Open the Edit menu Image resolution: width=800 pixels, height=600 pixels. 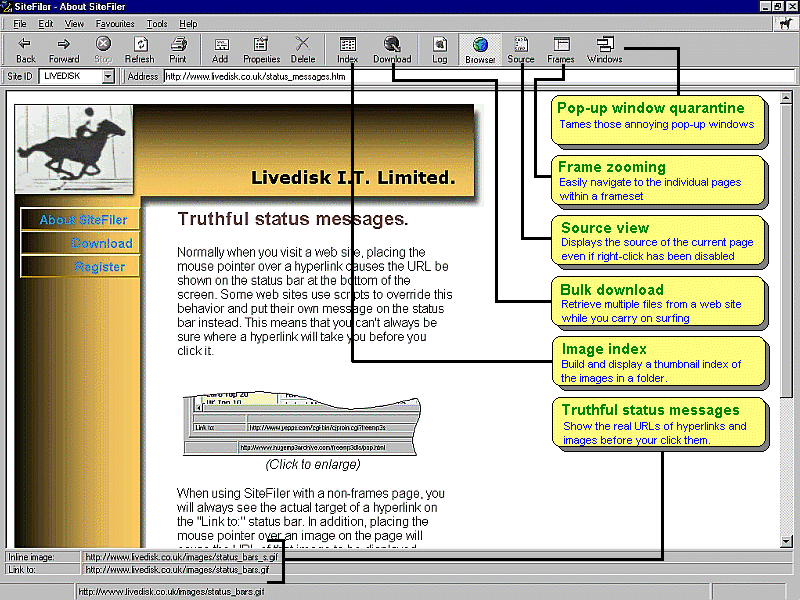45,23
